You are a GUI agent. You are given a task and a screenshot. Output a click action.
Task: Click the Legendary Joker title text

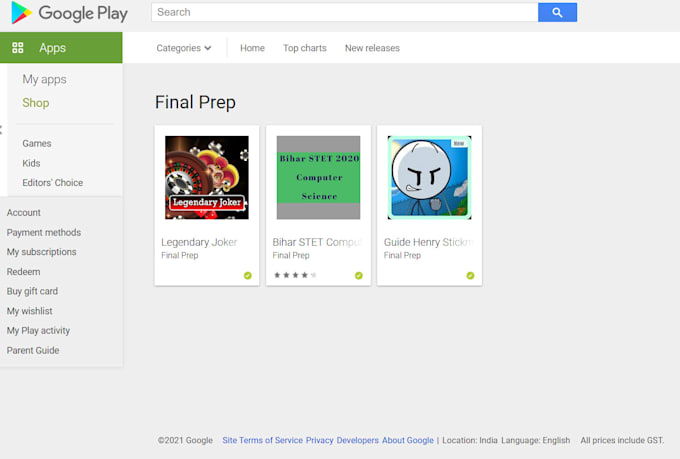coord(199,242)
